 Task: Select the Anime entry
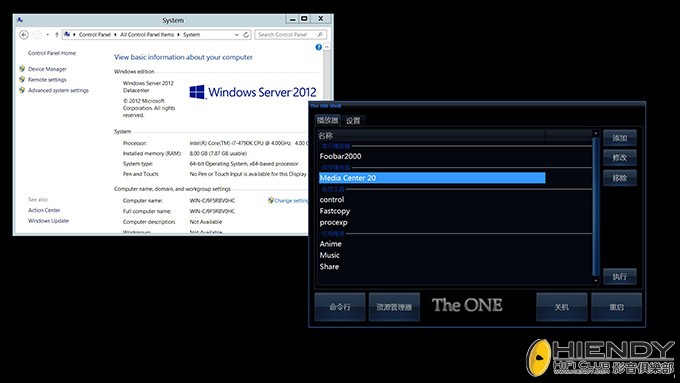330,244
